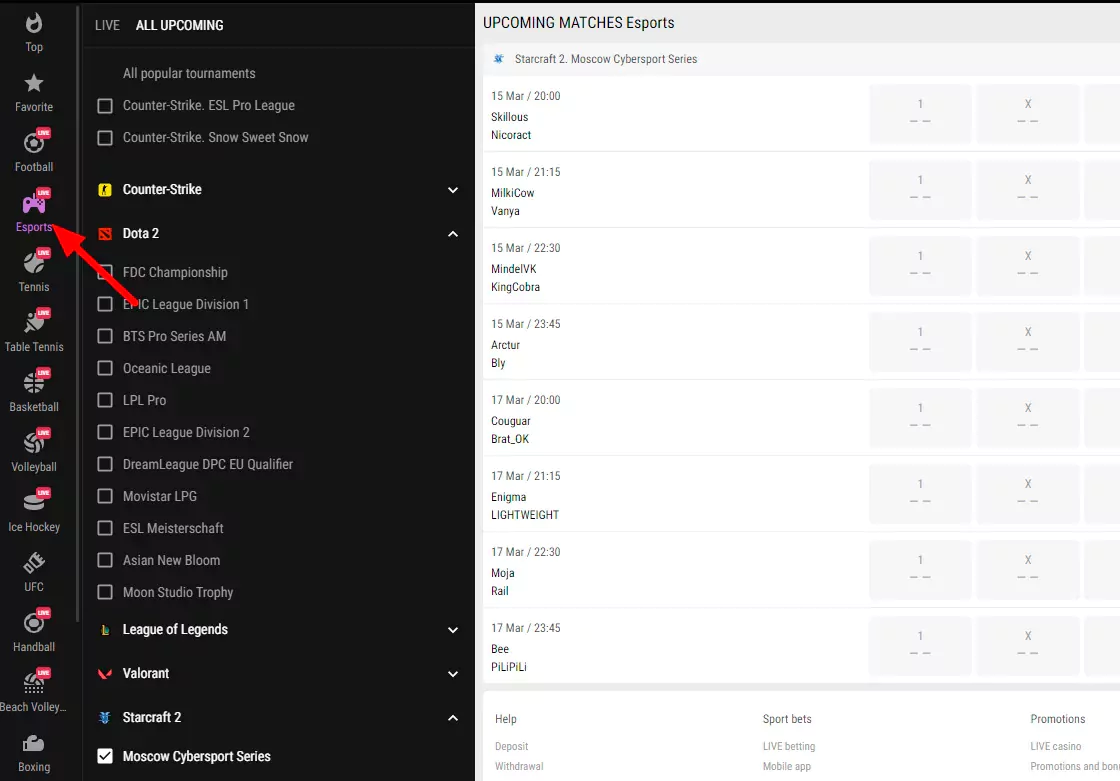The image size is (1120, 781).
Task: Bet on outcome 1 for Skillous vs Nicoract
Action: coord(920,113)
